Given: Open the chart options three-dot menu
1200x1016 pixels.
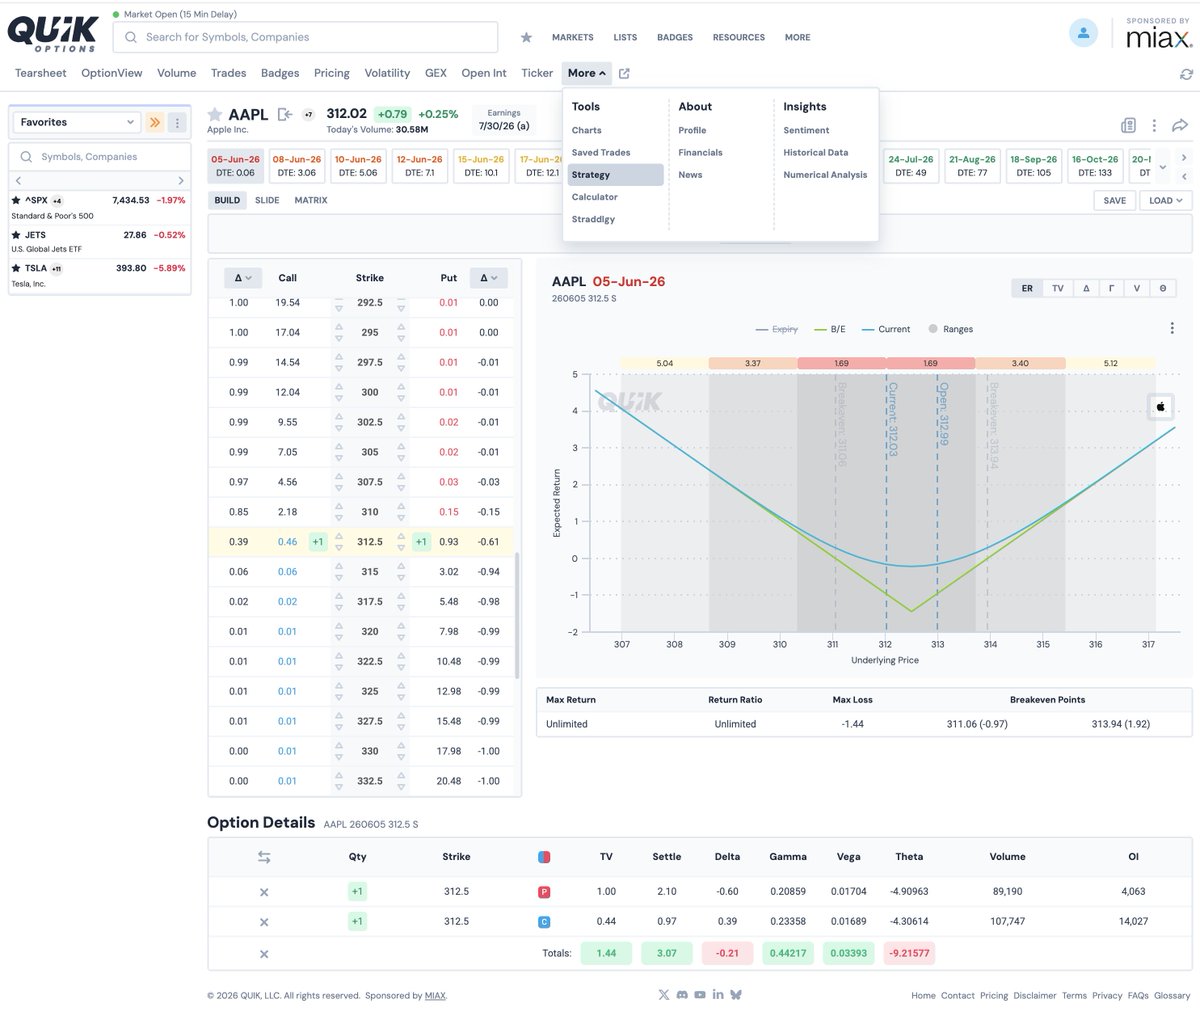Looking at the screenshot, I should click(x=1172, y=328).
